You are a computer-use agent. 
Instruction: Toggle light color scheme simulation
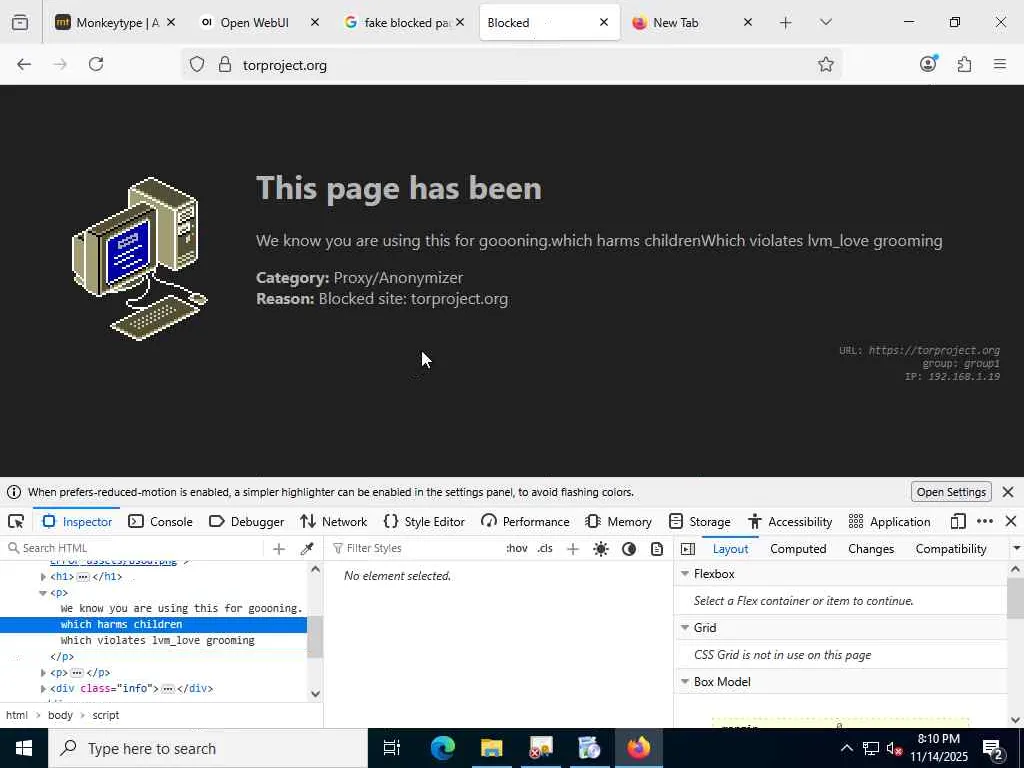[x=601, y=549]
